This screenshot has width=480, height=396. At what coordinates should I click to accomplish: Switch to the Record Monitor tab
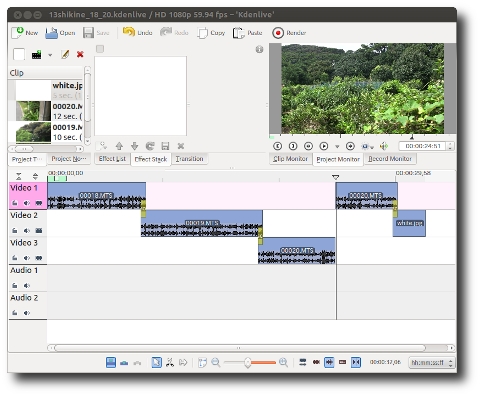[x=390, y=159]
